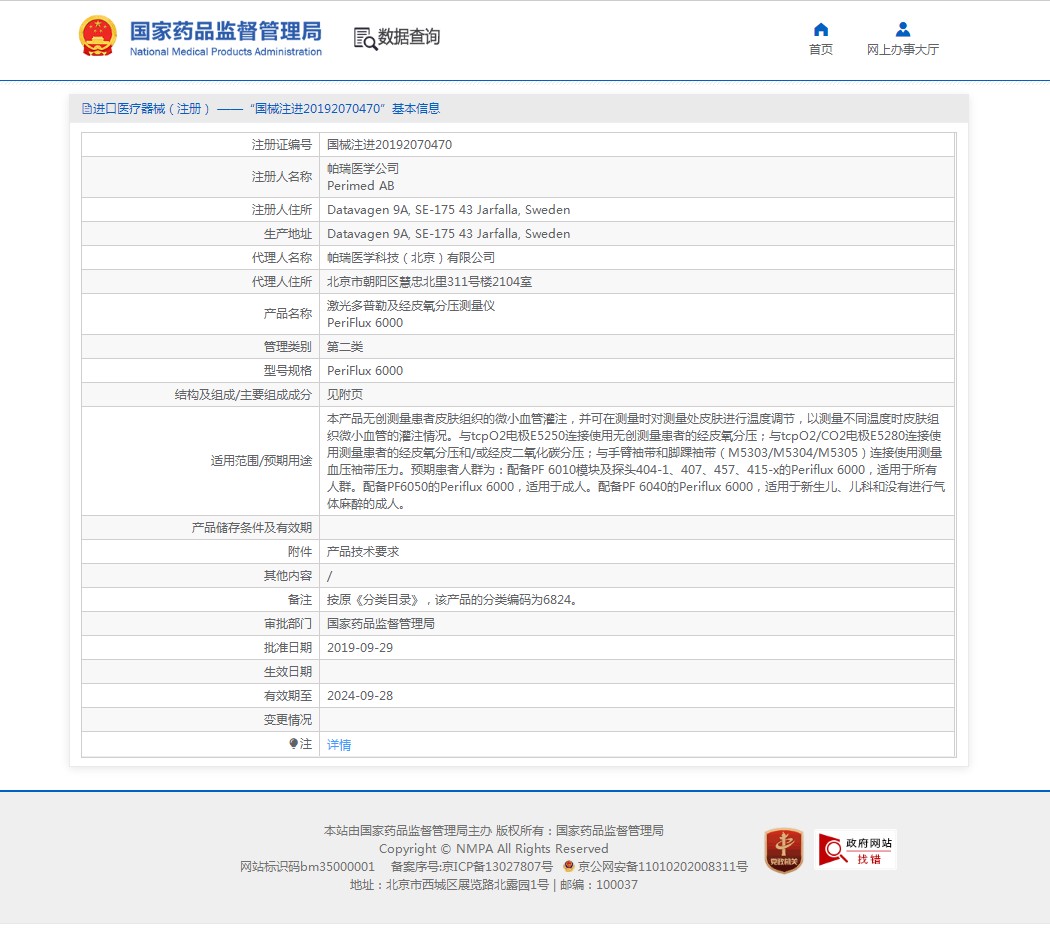Image resolution: width=1050 pixels, height=930 pixels.
Task: Click Copyright © NMPA All Rights Reserved
Action: [494, 849]
